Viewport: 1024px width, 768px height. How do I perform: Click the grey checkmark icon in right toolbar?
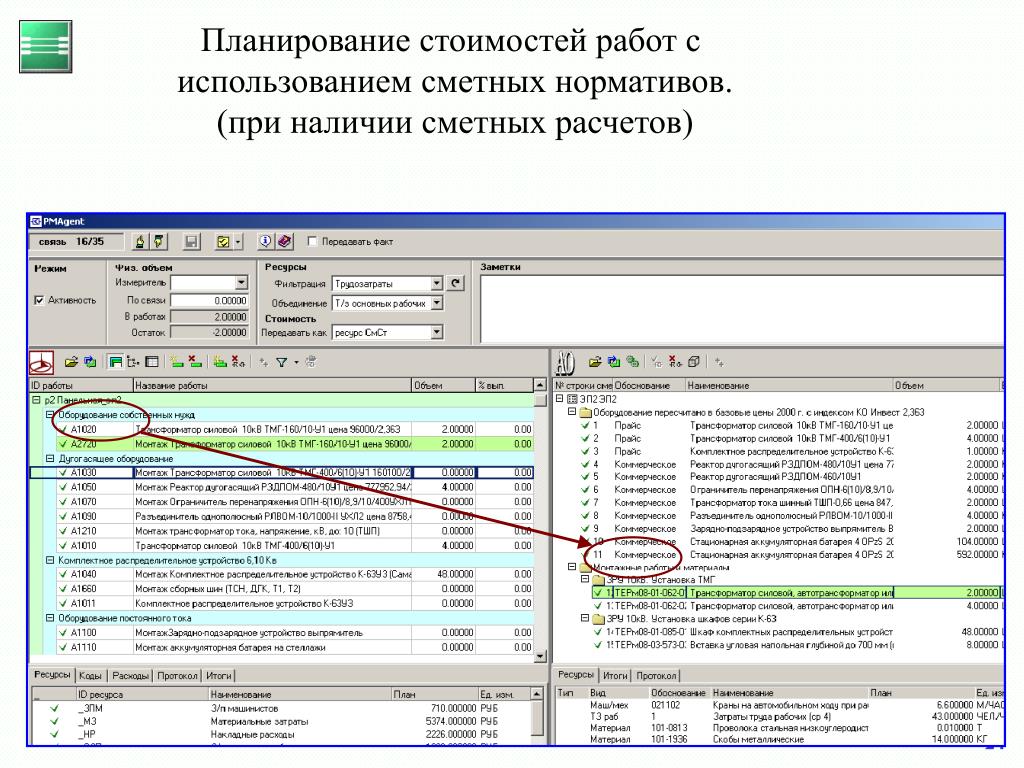point(656,362)
